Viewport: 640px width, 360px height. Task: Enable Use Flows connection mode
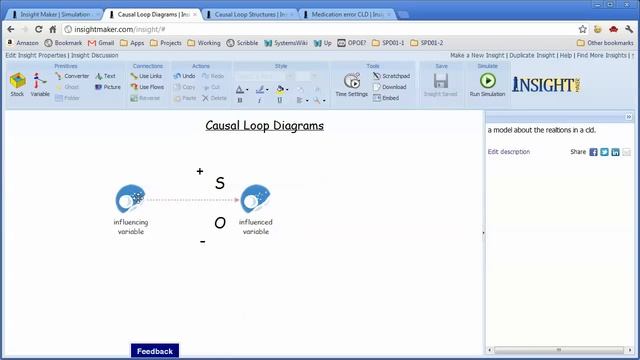147,87
